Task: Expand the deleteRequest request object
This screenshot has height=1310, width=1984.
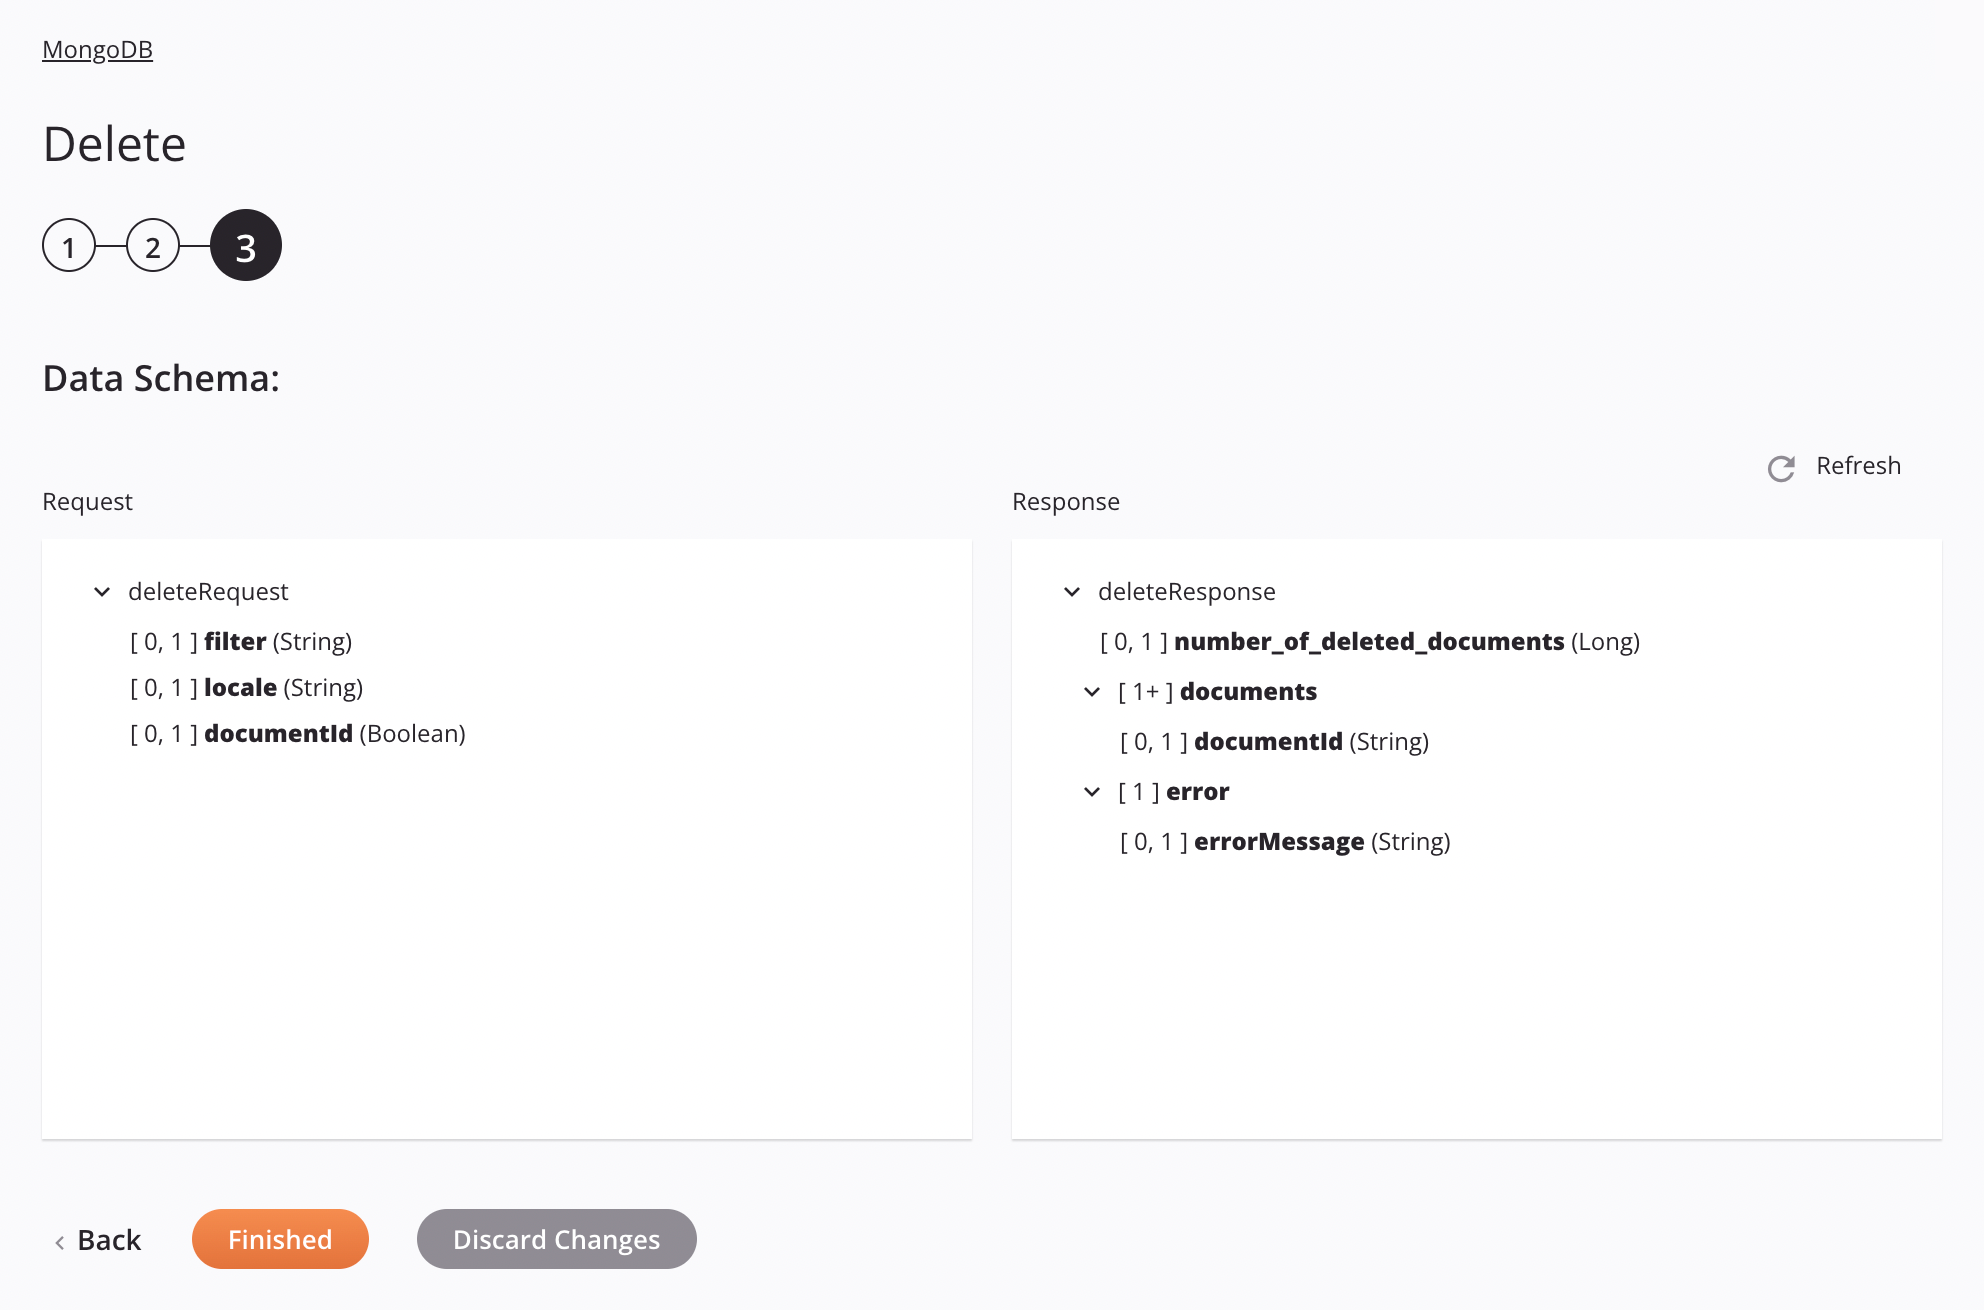Action: [x=104, y=591]
